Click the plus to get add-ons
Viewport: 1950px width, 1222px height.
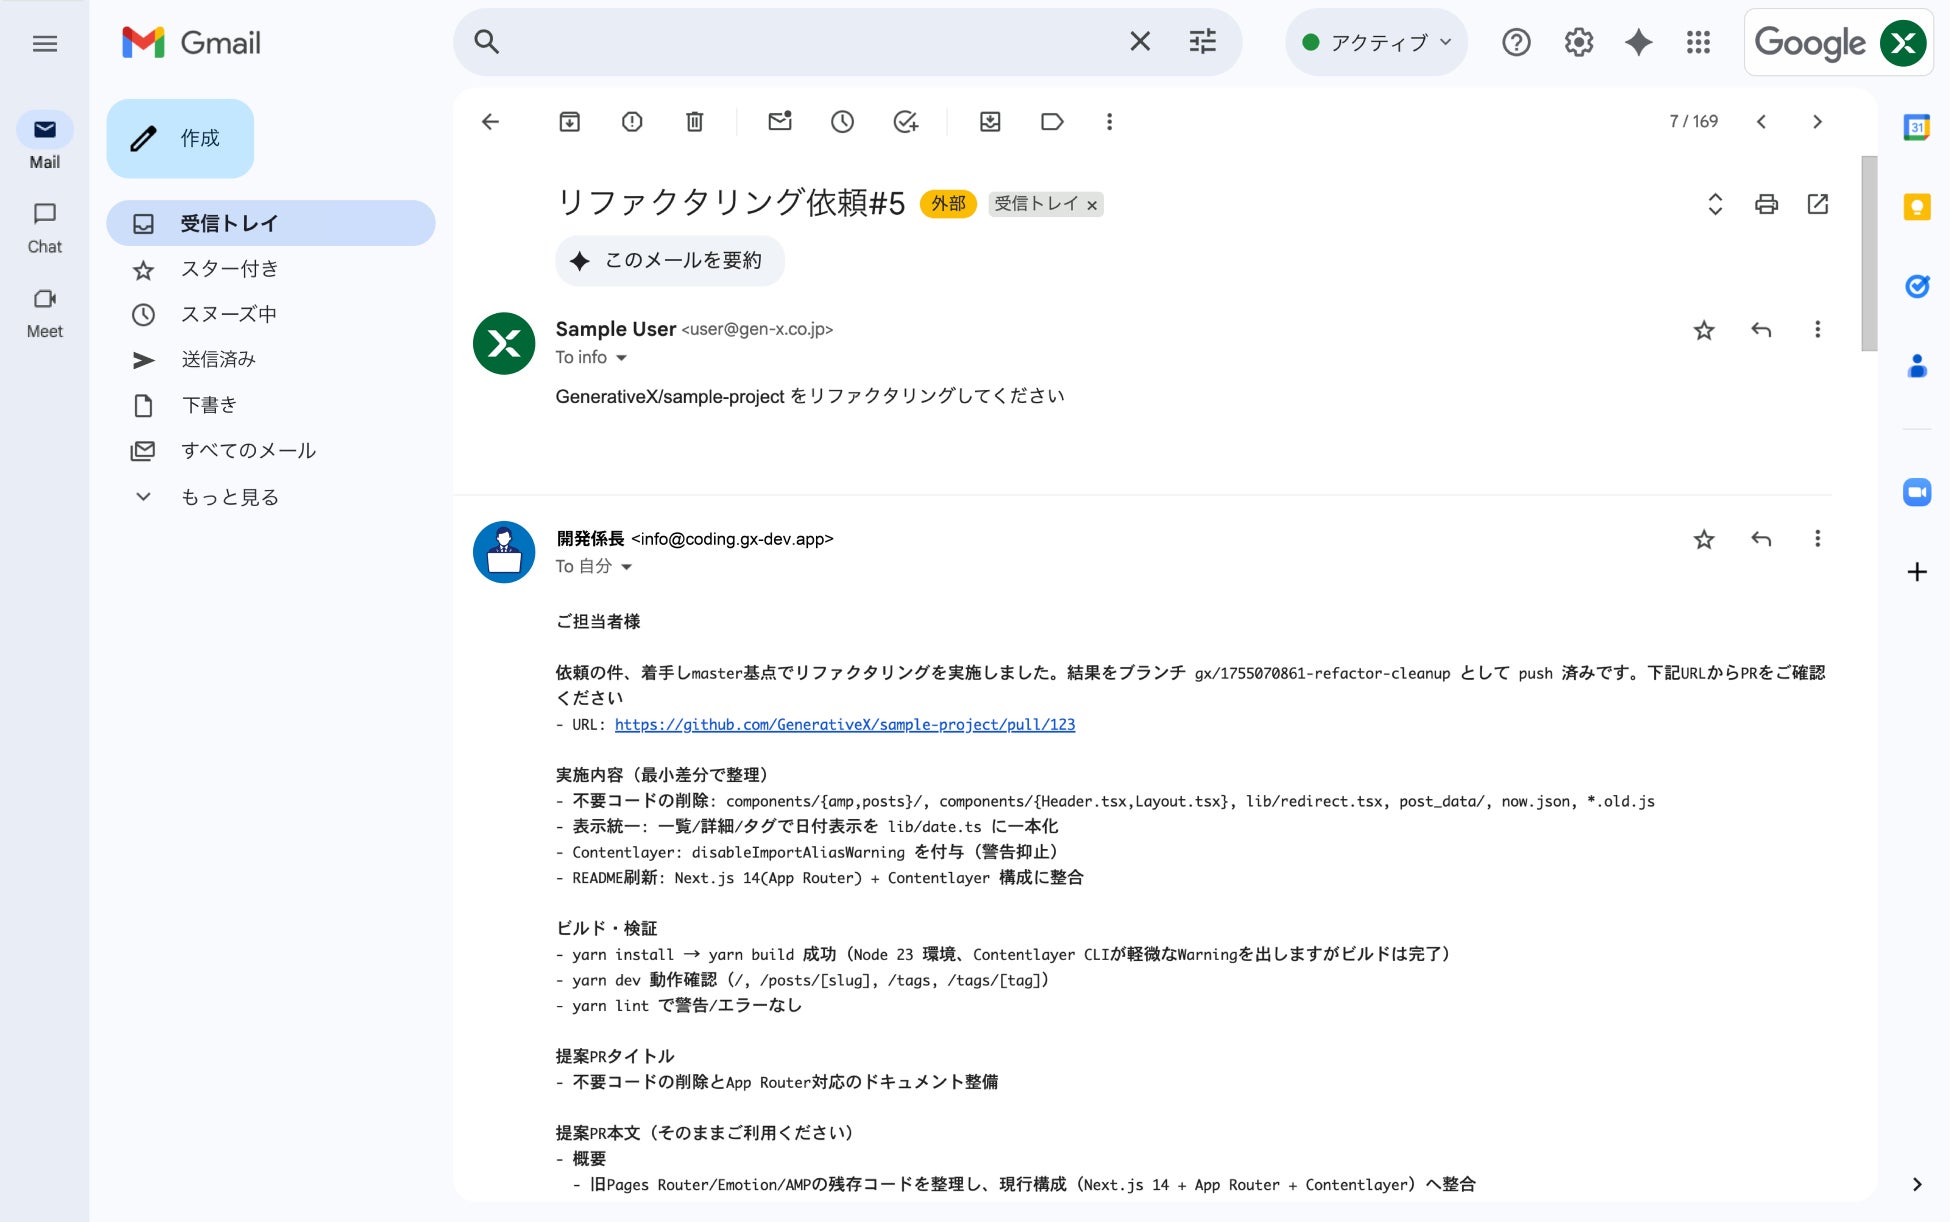point(1916,572)
